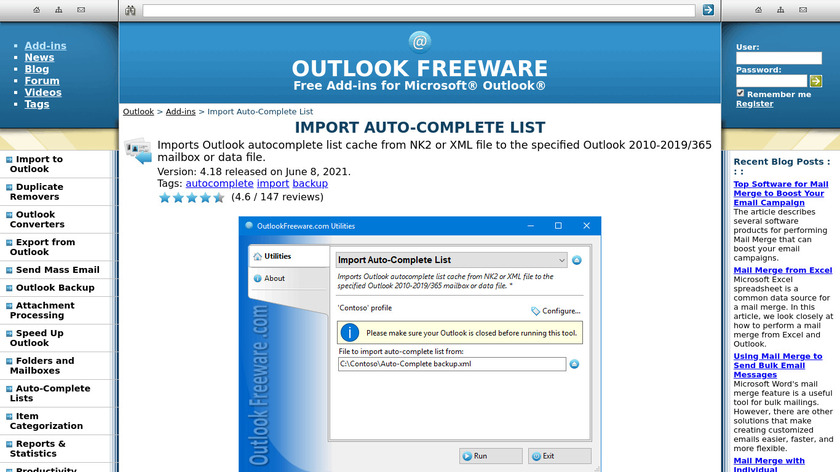The image size is (840, 472).
Task: Open the News menu link
Action: click(39, 57)
